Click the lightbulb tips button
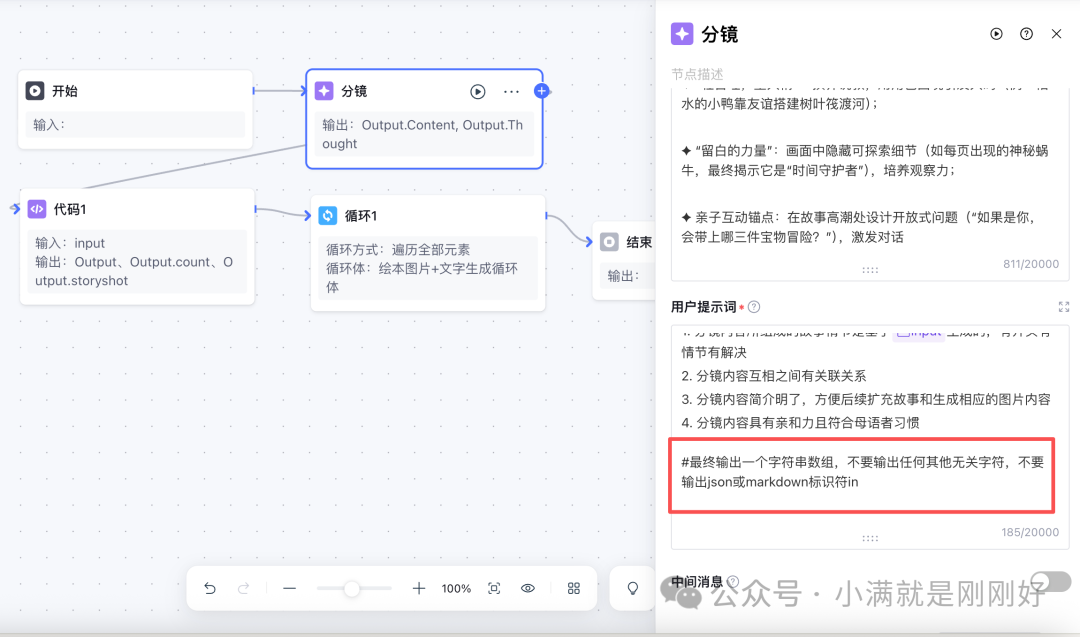The height and width of the screenshot is (637, 1080). (x=632, y=588)
